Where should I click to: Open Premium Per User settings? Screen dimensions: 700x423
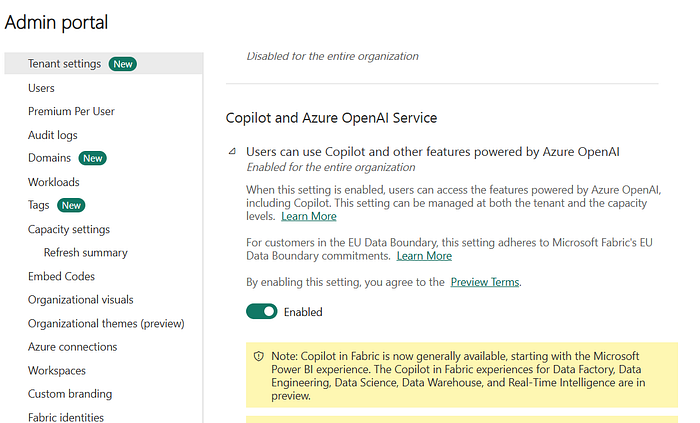[71, 111]
